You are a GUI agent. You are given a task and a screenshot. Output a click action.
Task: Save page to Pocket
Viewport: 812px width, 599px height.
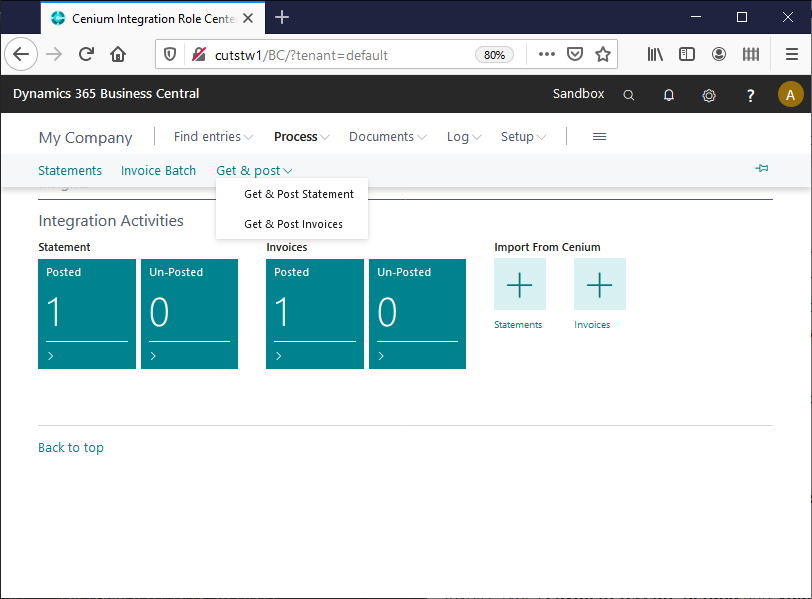575,54
